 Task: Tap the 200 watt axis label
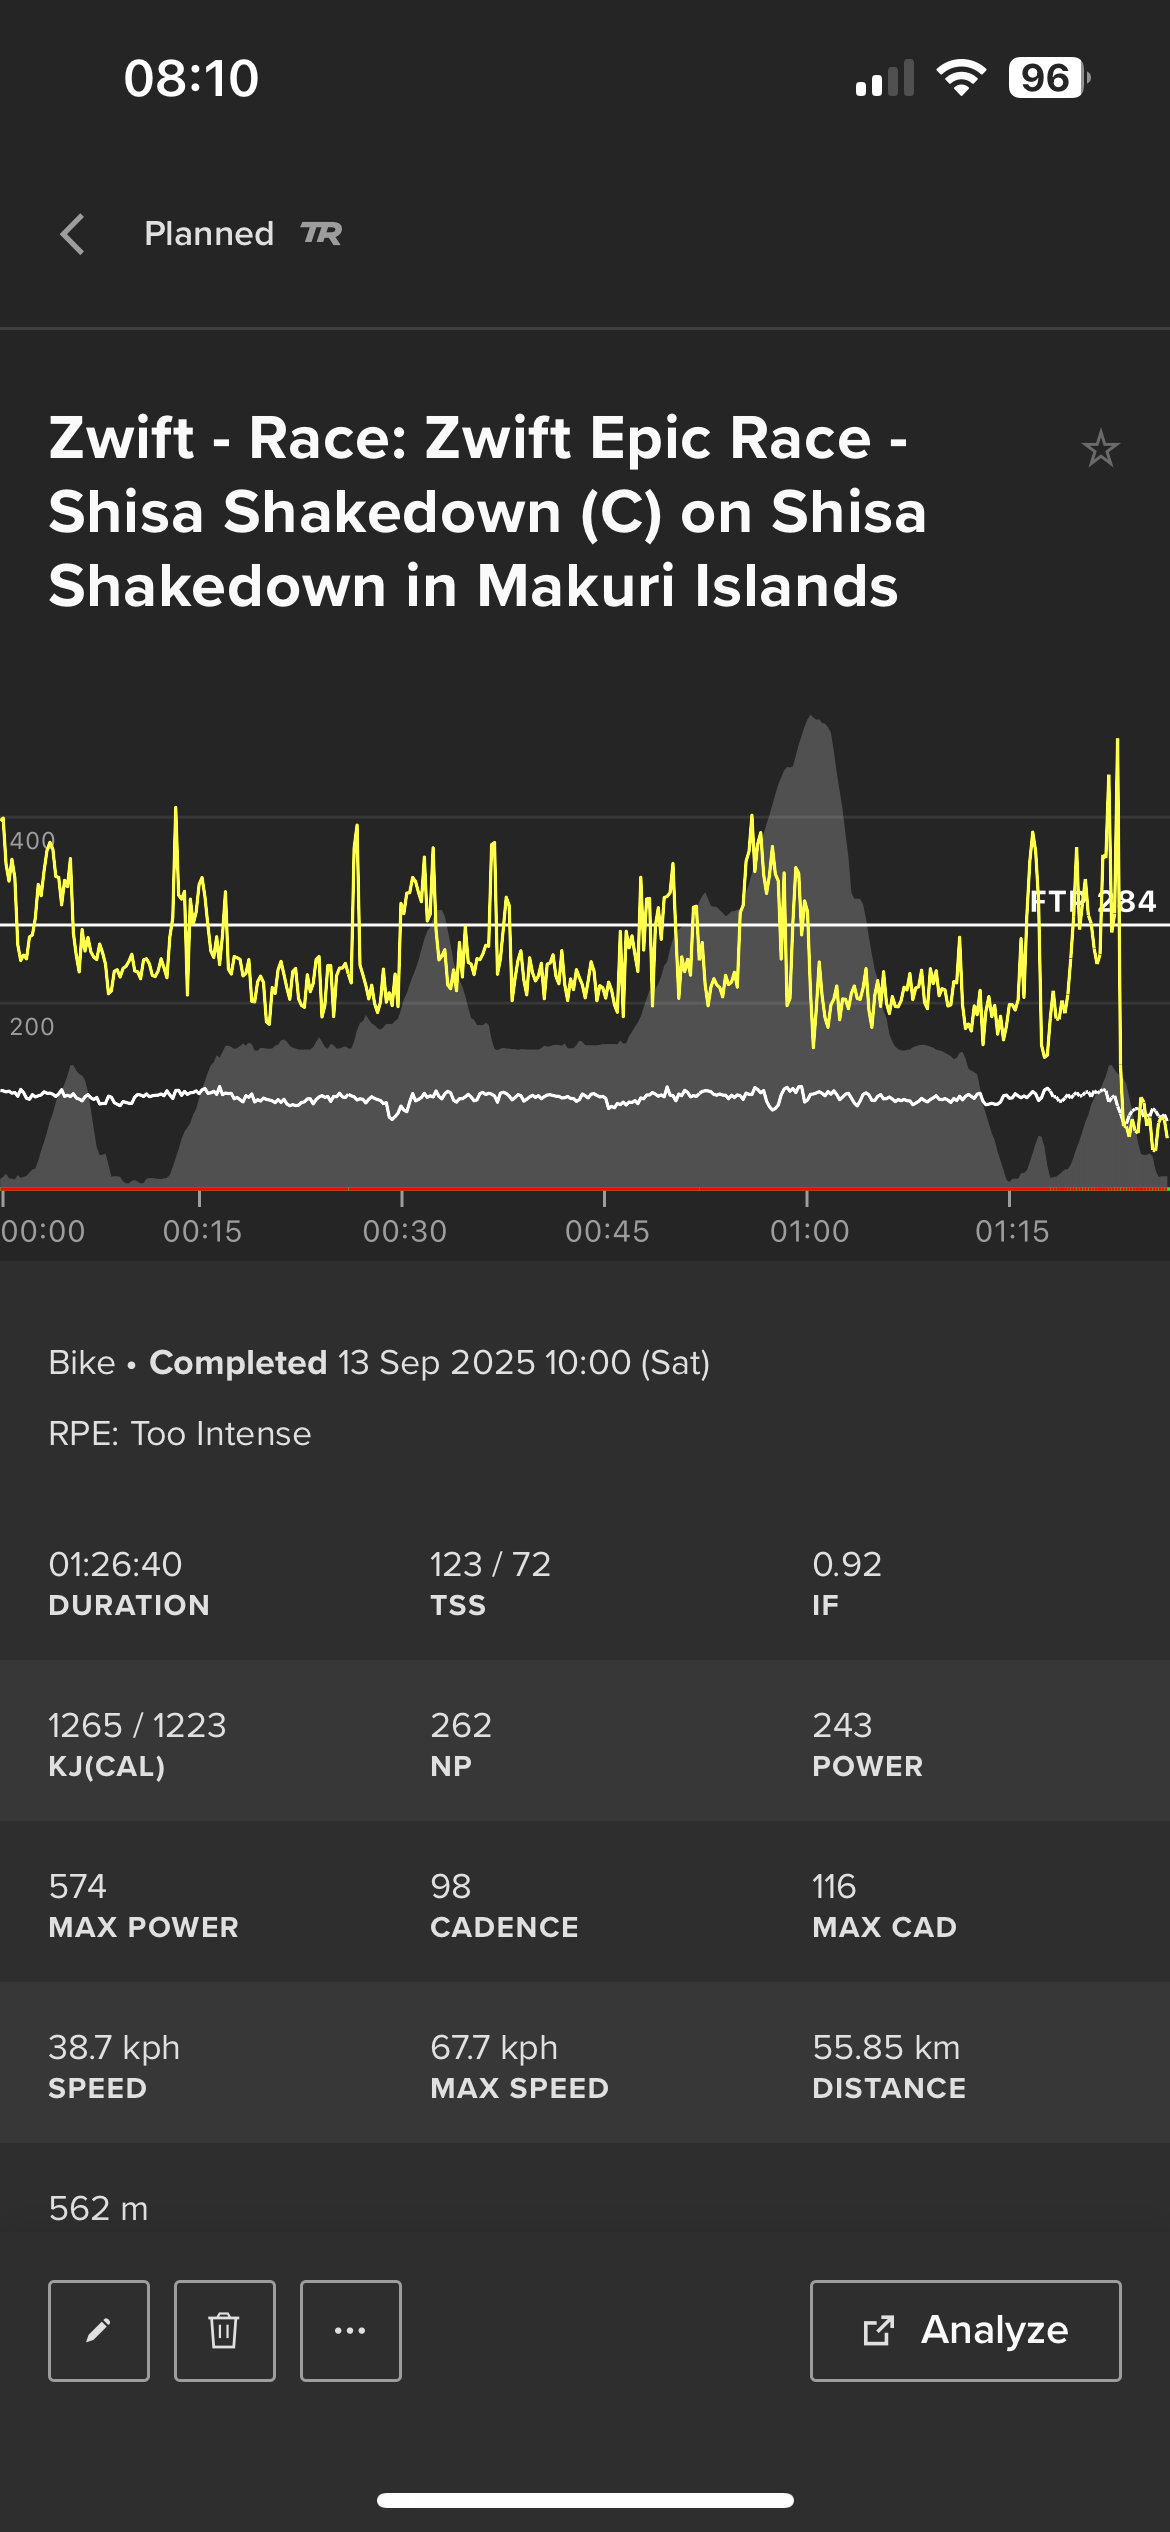pos(32,1027)
